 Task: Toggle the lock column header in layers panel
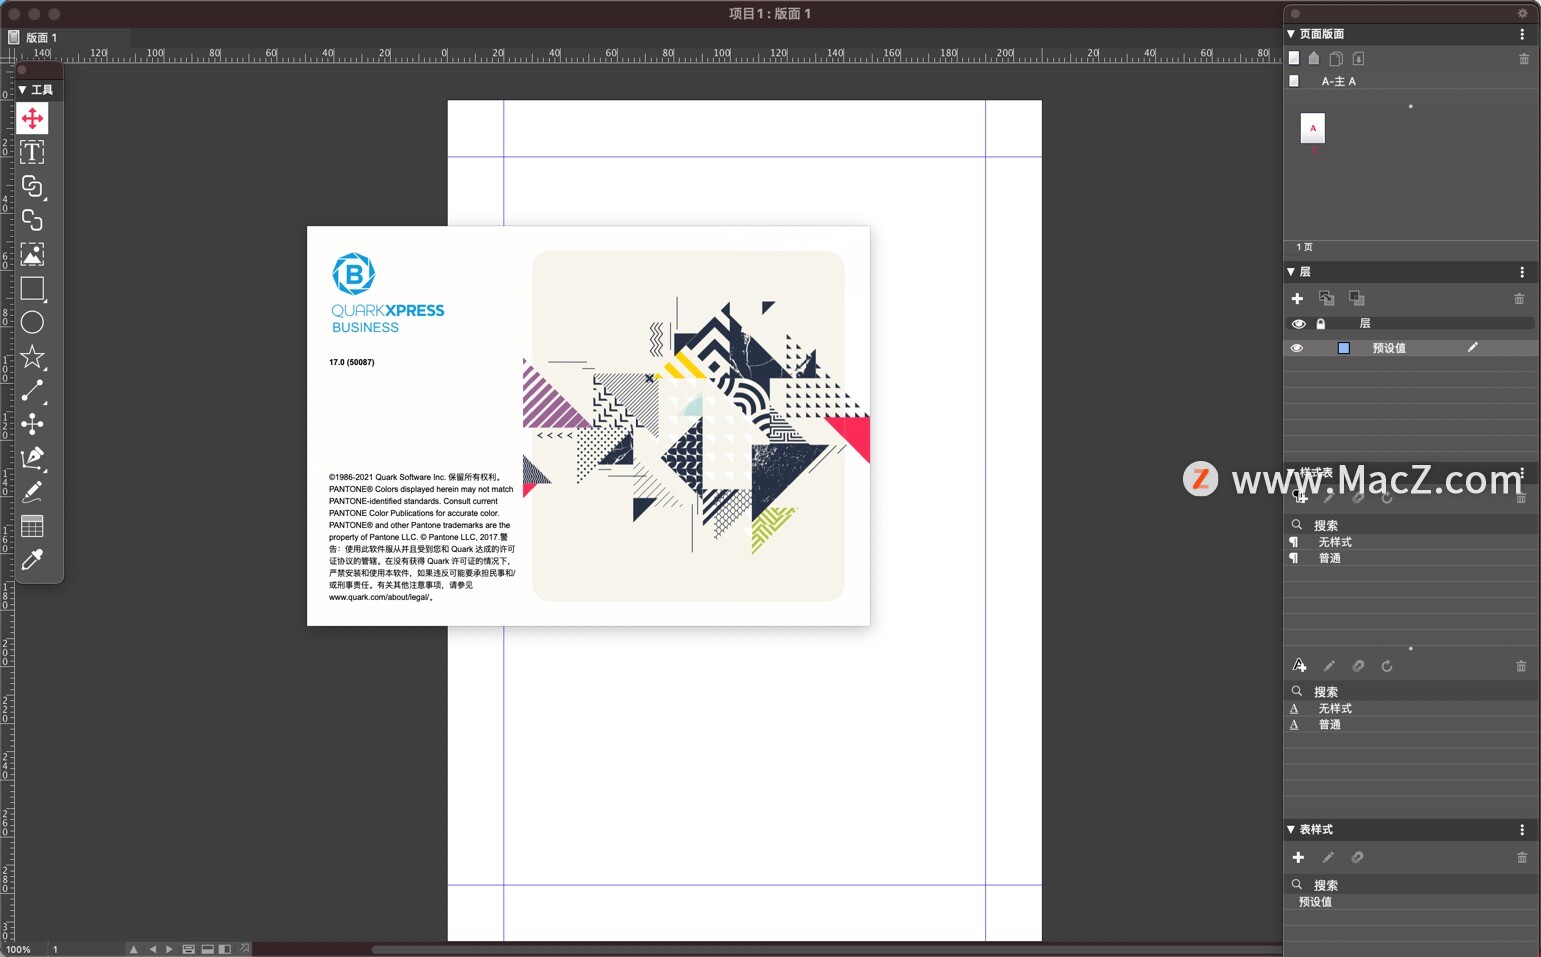[1320, 324]
